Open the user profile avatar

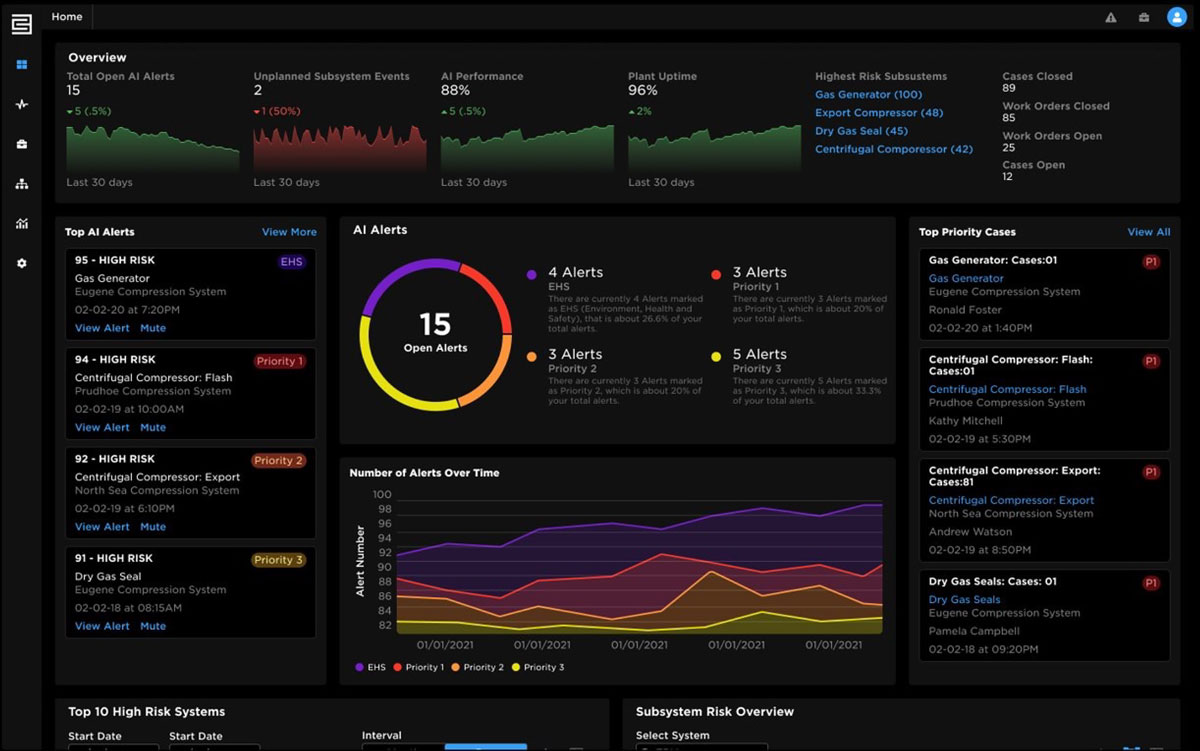pyautogui.click(x=1176, y=17)
